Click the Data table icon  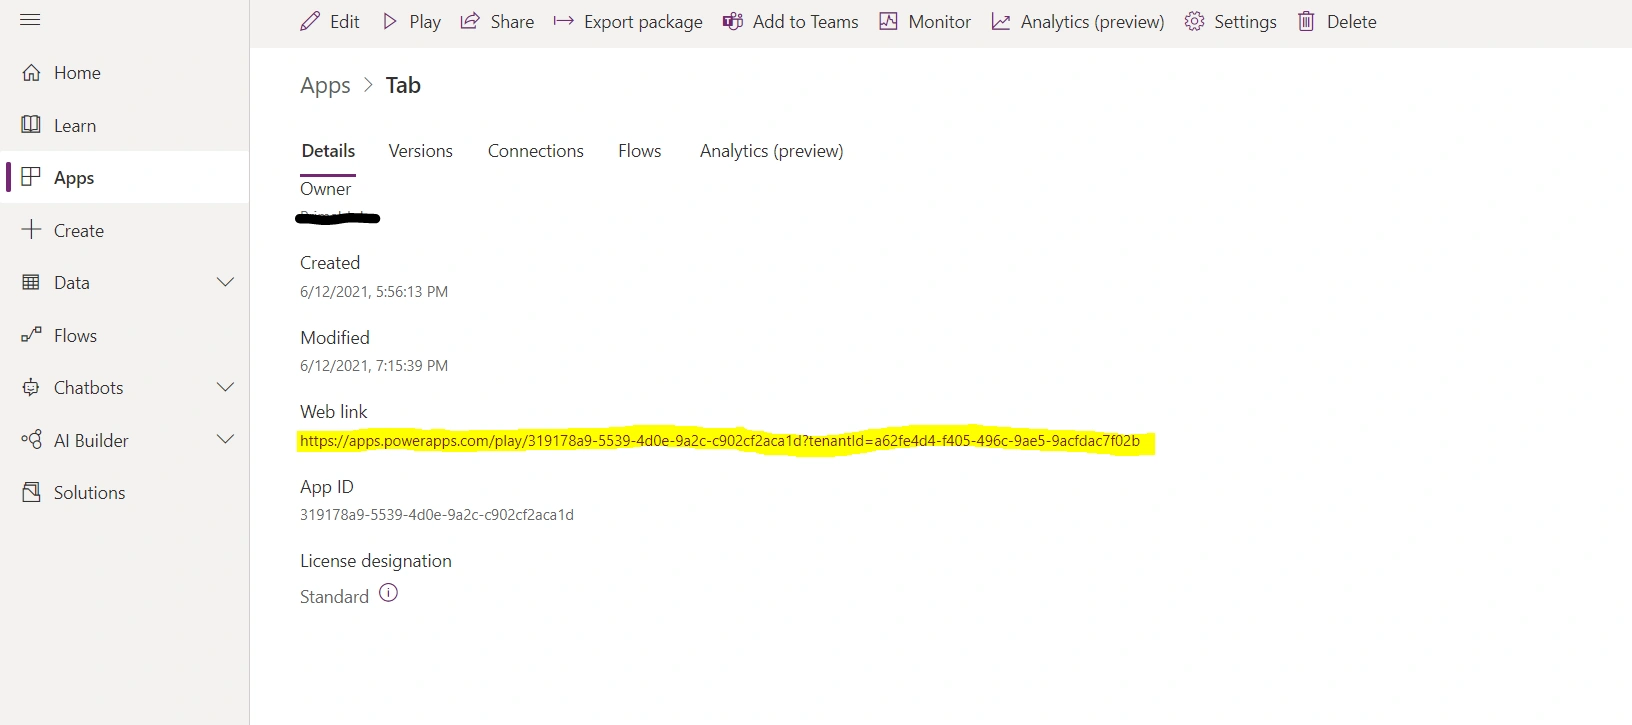pyautogui.click(x=32, y=282)
